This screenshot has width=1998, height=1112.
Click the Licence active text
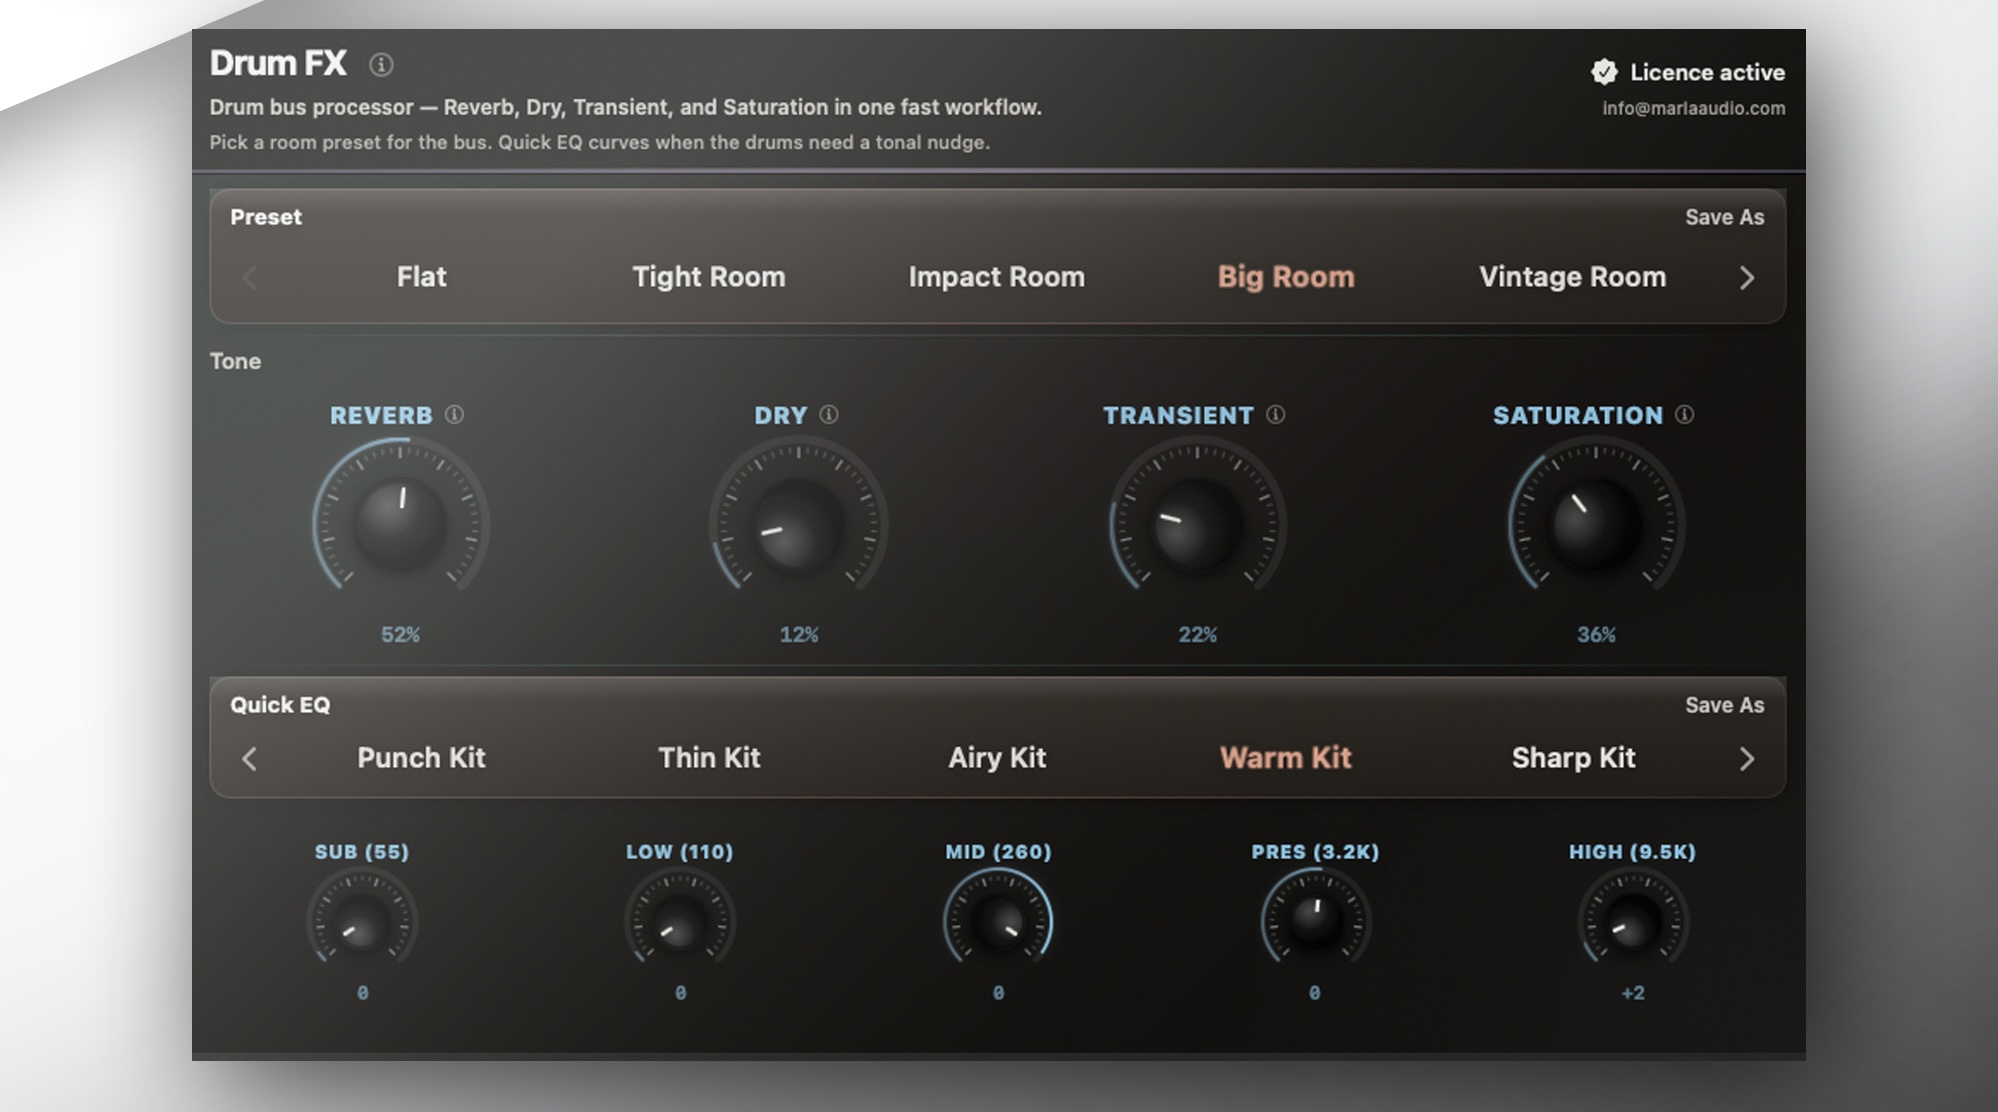tap(1707, 72)
